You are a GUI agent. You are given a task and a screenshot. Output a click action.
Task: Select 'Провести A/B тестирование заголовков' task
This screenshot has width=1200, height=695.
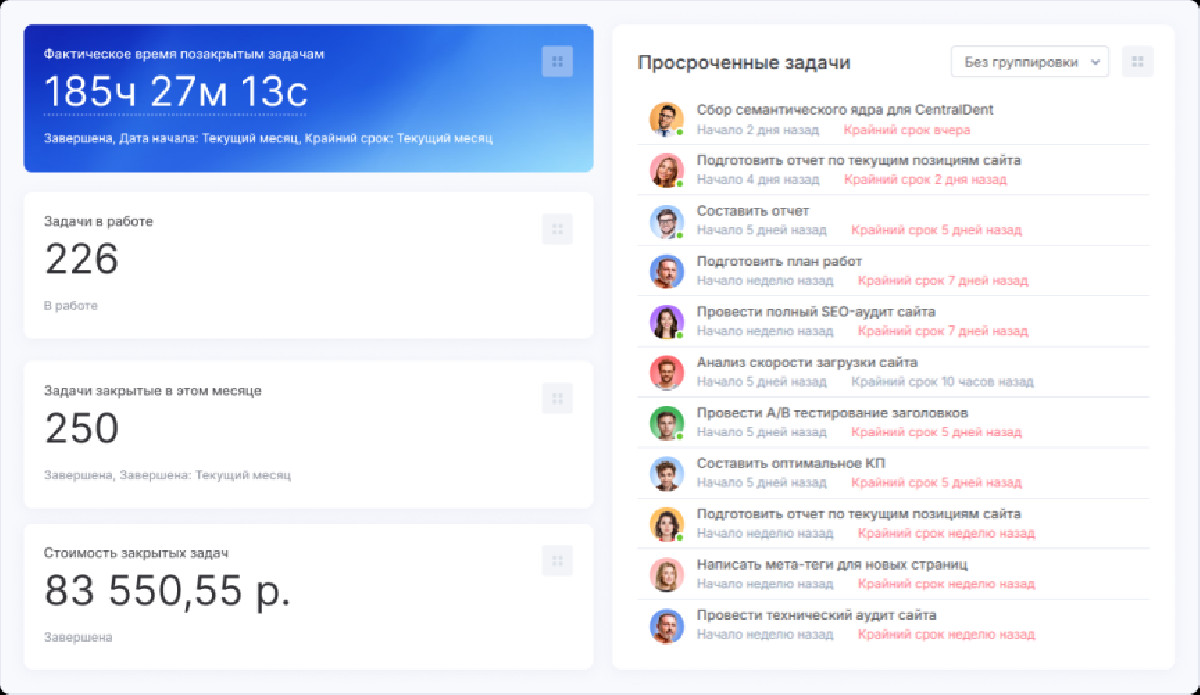[831, 413]
